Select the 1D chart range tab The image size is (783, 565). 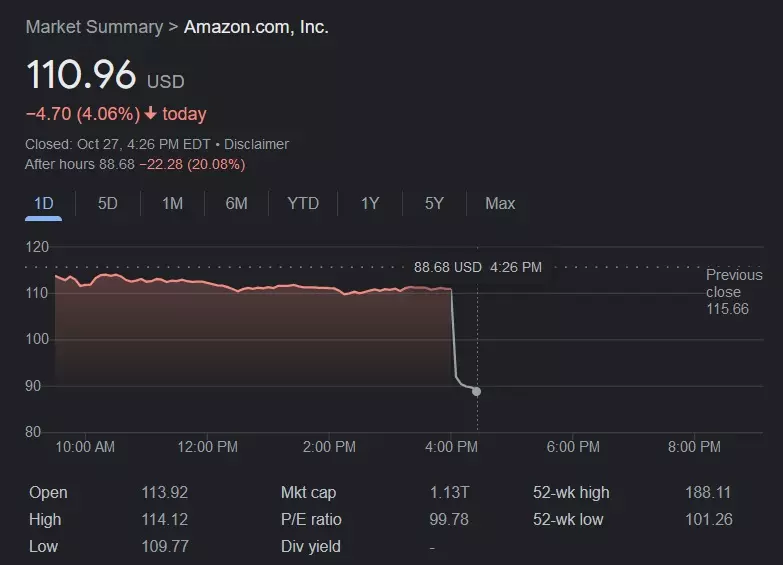(43, 203)
